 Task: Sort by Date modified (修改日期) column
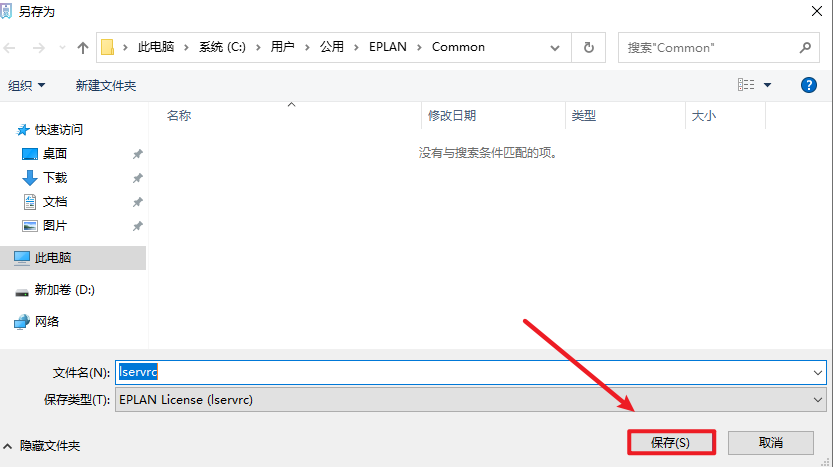tap(452, 116)
